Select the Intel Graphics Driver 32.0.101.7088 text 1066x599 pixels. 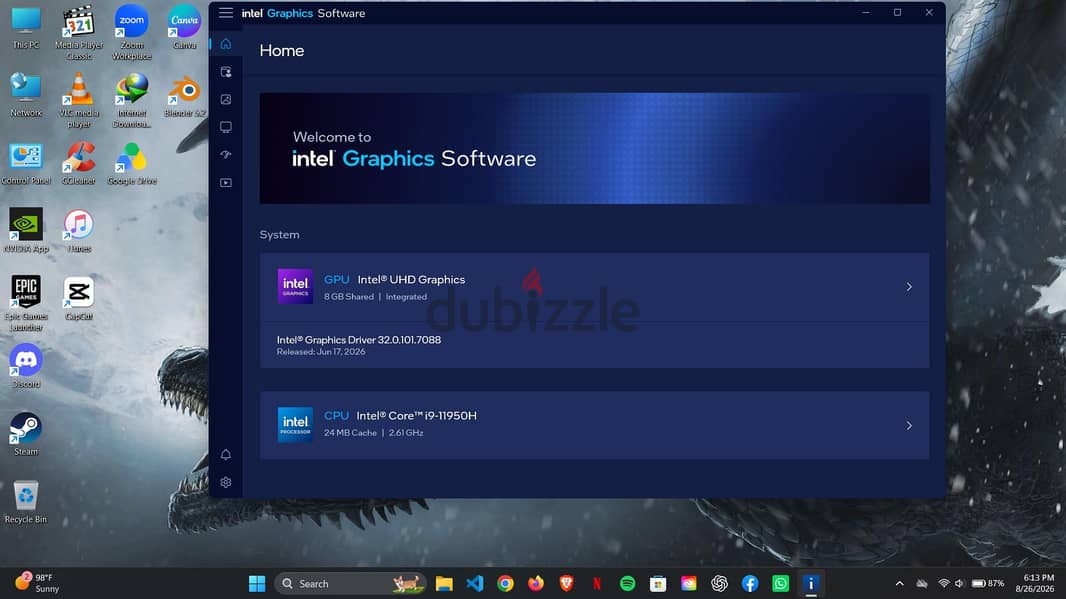[359, 340]
